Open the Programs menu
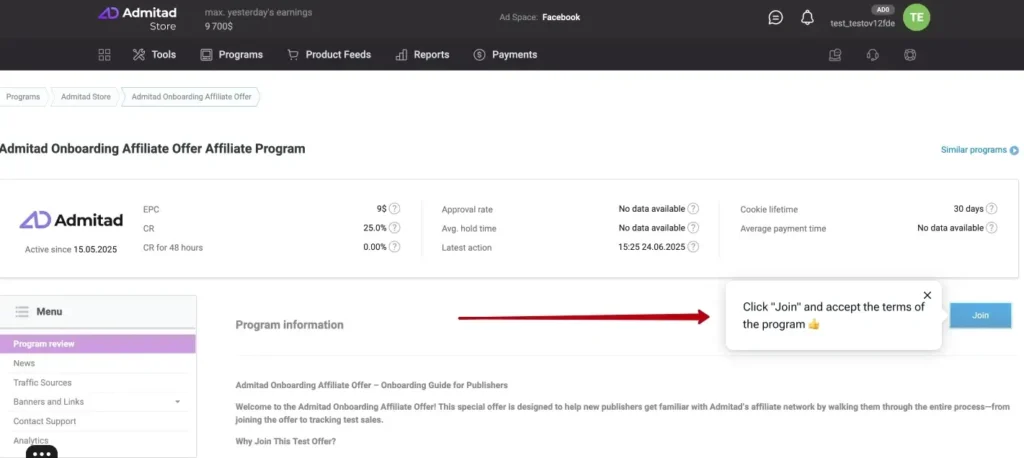This screenshot has height=458, width=1024. coord(231,55)
